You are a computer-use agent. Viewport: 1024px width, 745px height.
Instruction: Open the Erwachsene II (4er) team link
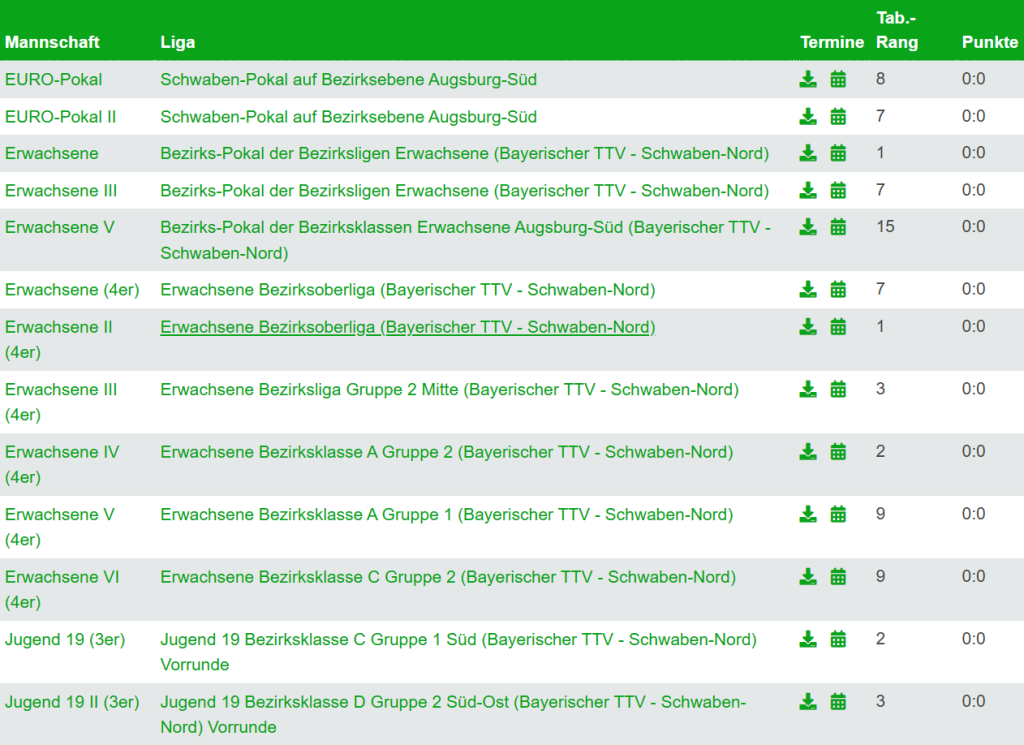[x=59, y=340]
